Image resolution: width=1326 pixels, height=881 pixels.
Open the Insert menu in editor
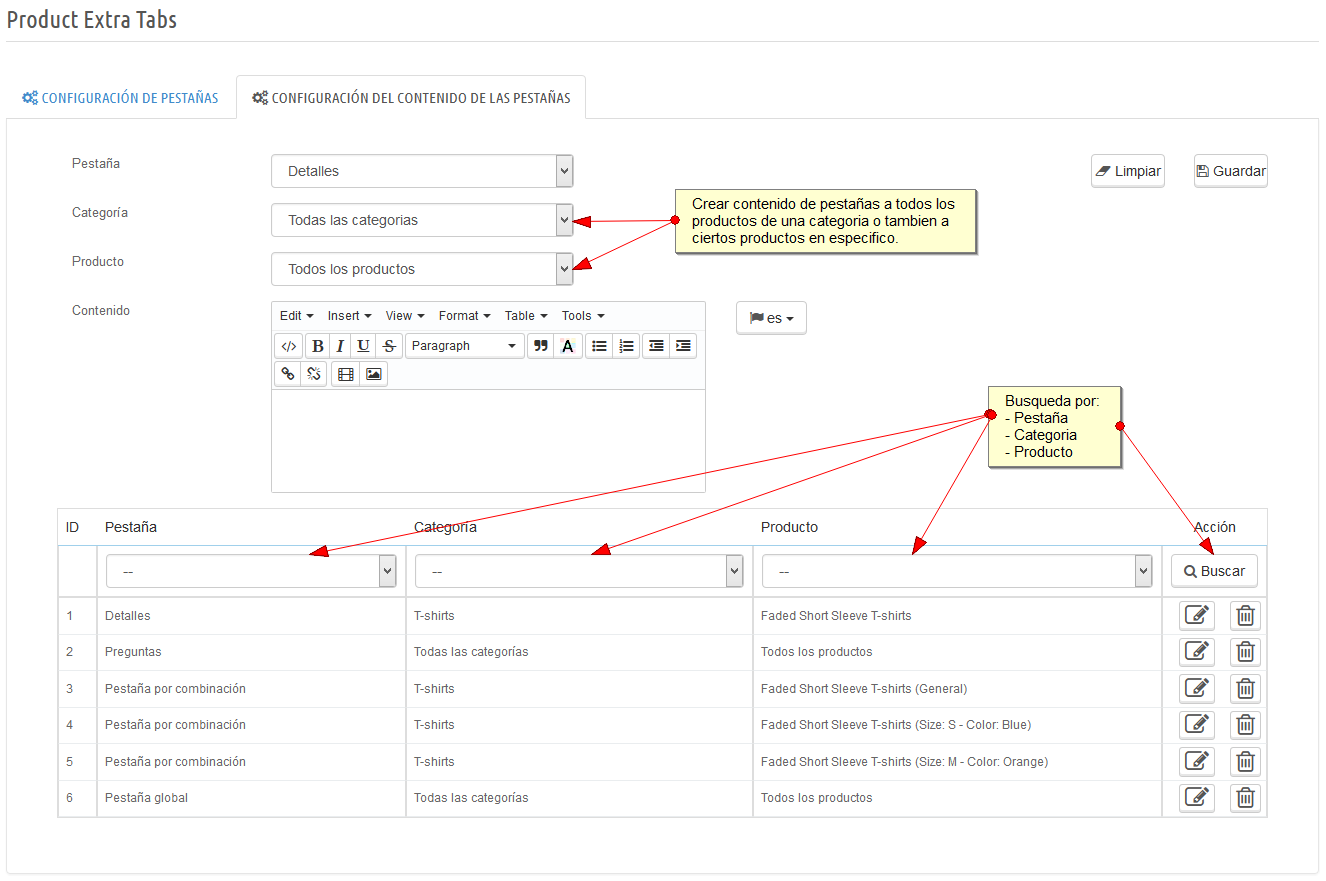[x=349, y=316]
